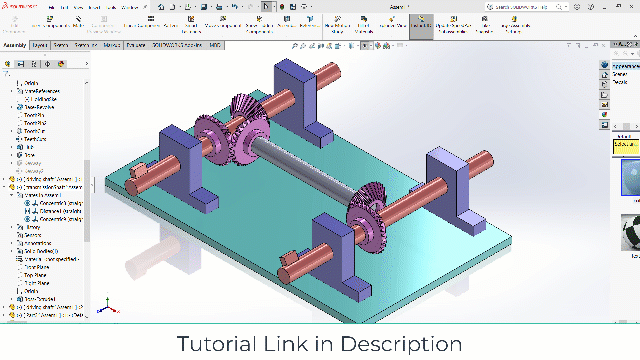Viewport: 640px width, 360px height.
Task: Click the Show Hidden Components icon
Action: pyautogui.click(x=259, y=19)
